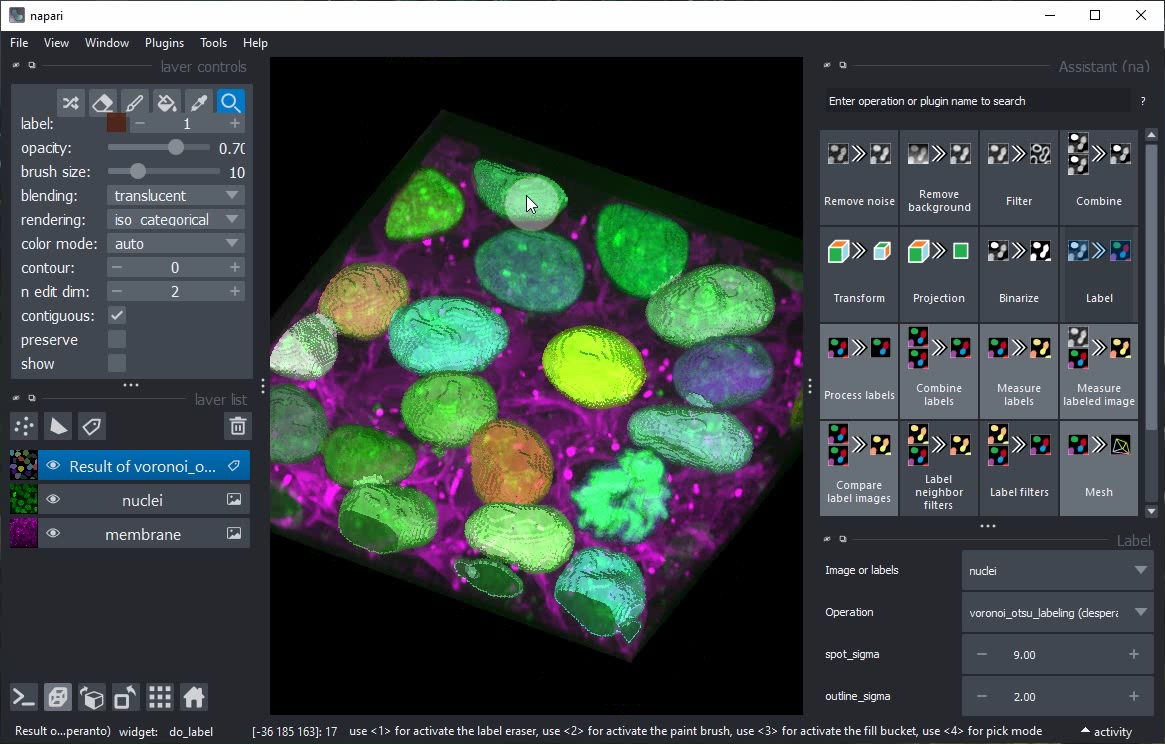The image size is (1165, 744).
Task: Choose the fill bucket tool
Action: click(x=167, y=103)
